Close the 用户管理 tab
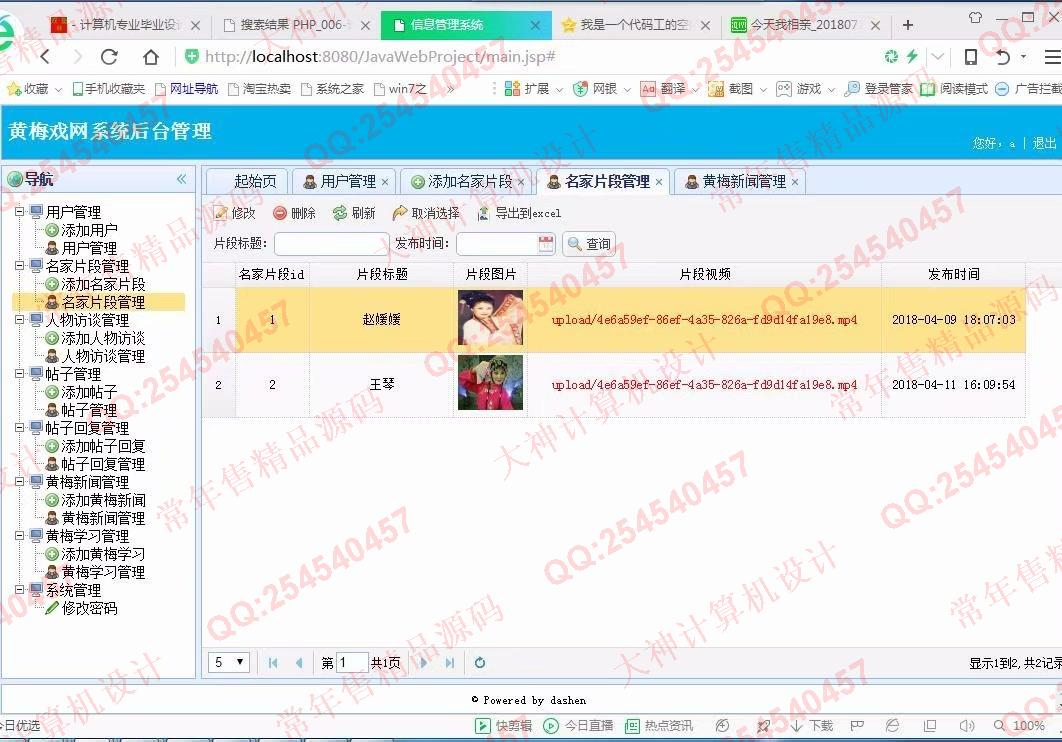 pyautogui.click(x=385, y=182)
